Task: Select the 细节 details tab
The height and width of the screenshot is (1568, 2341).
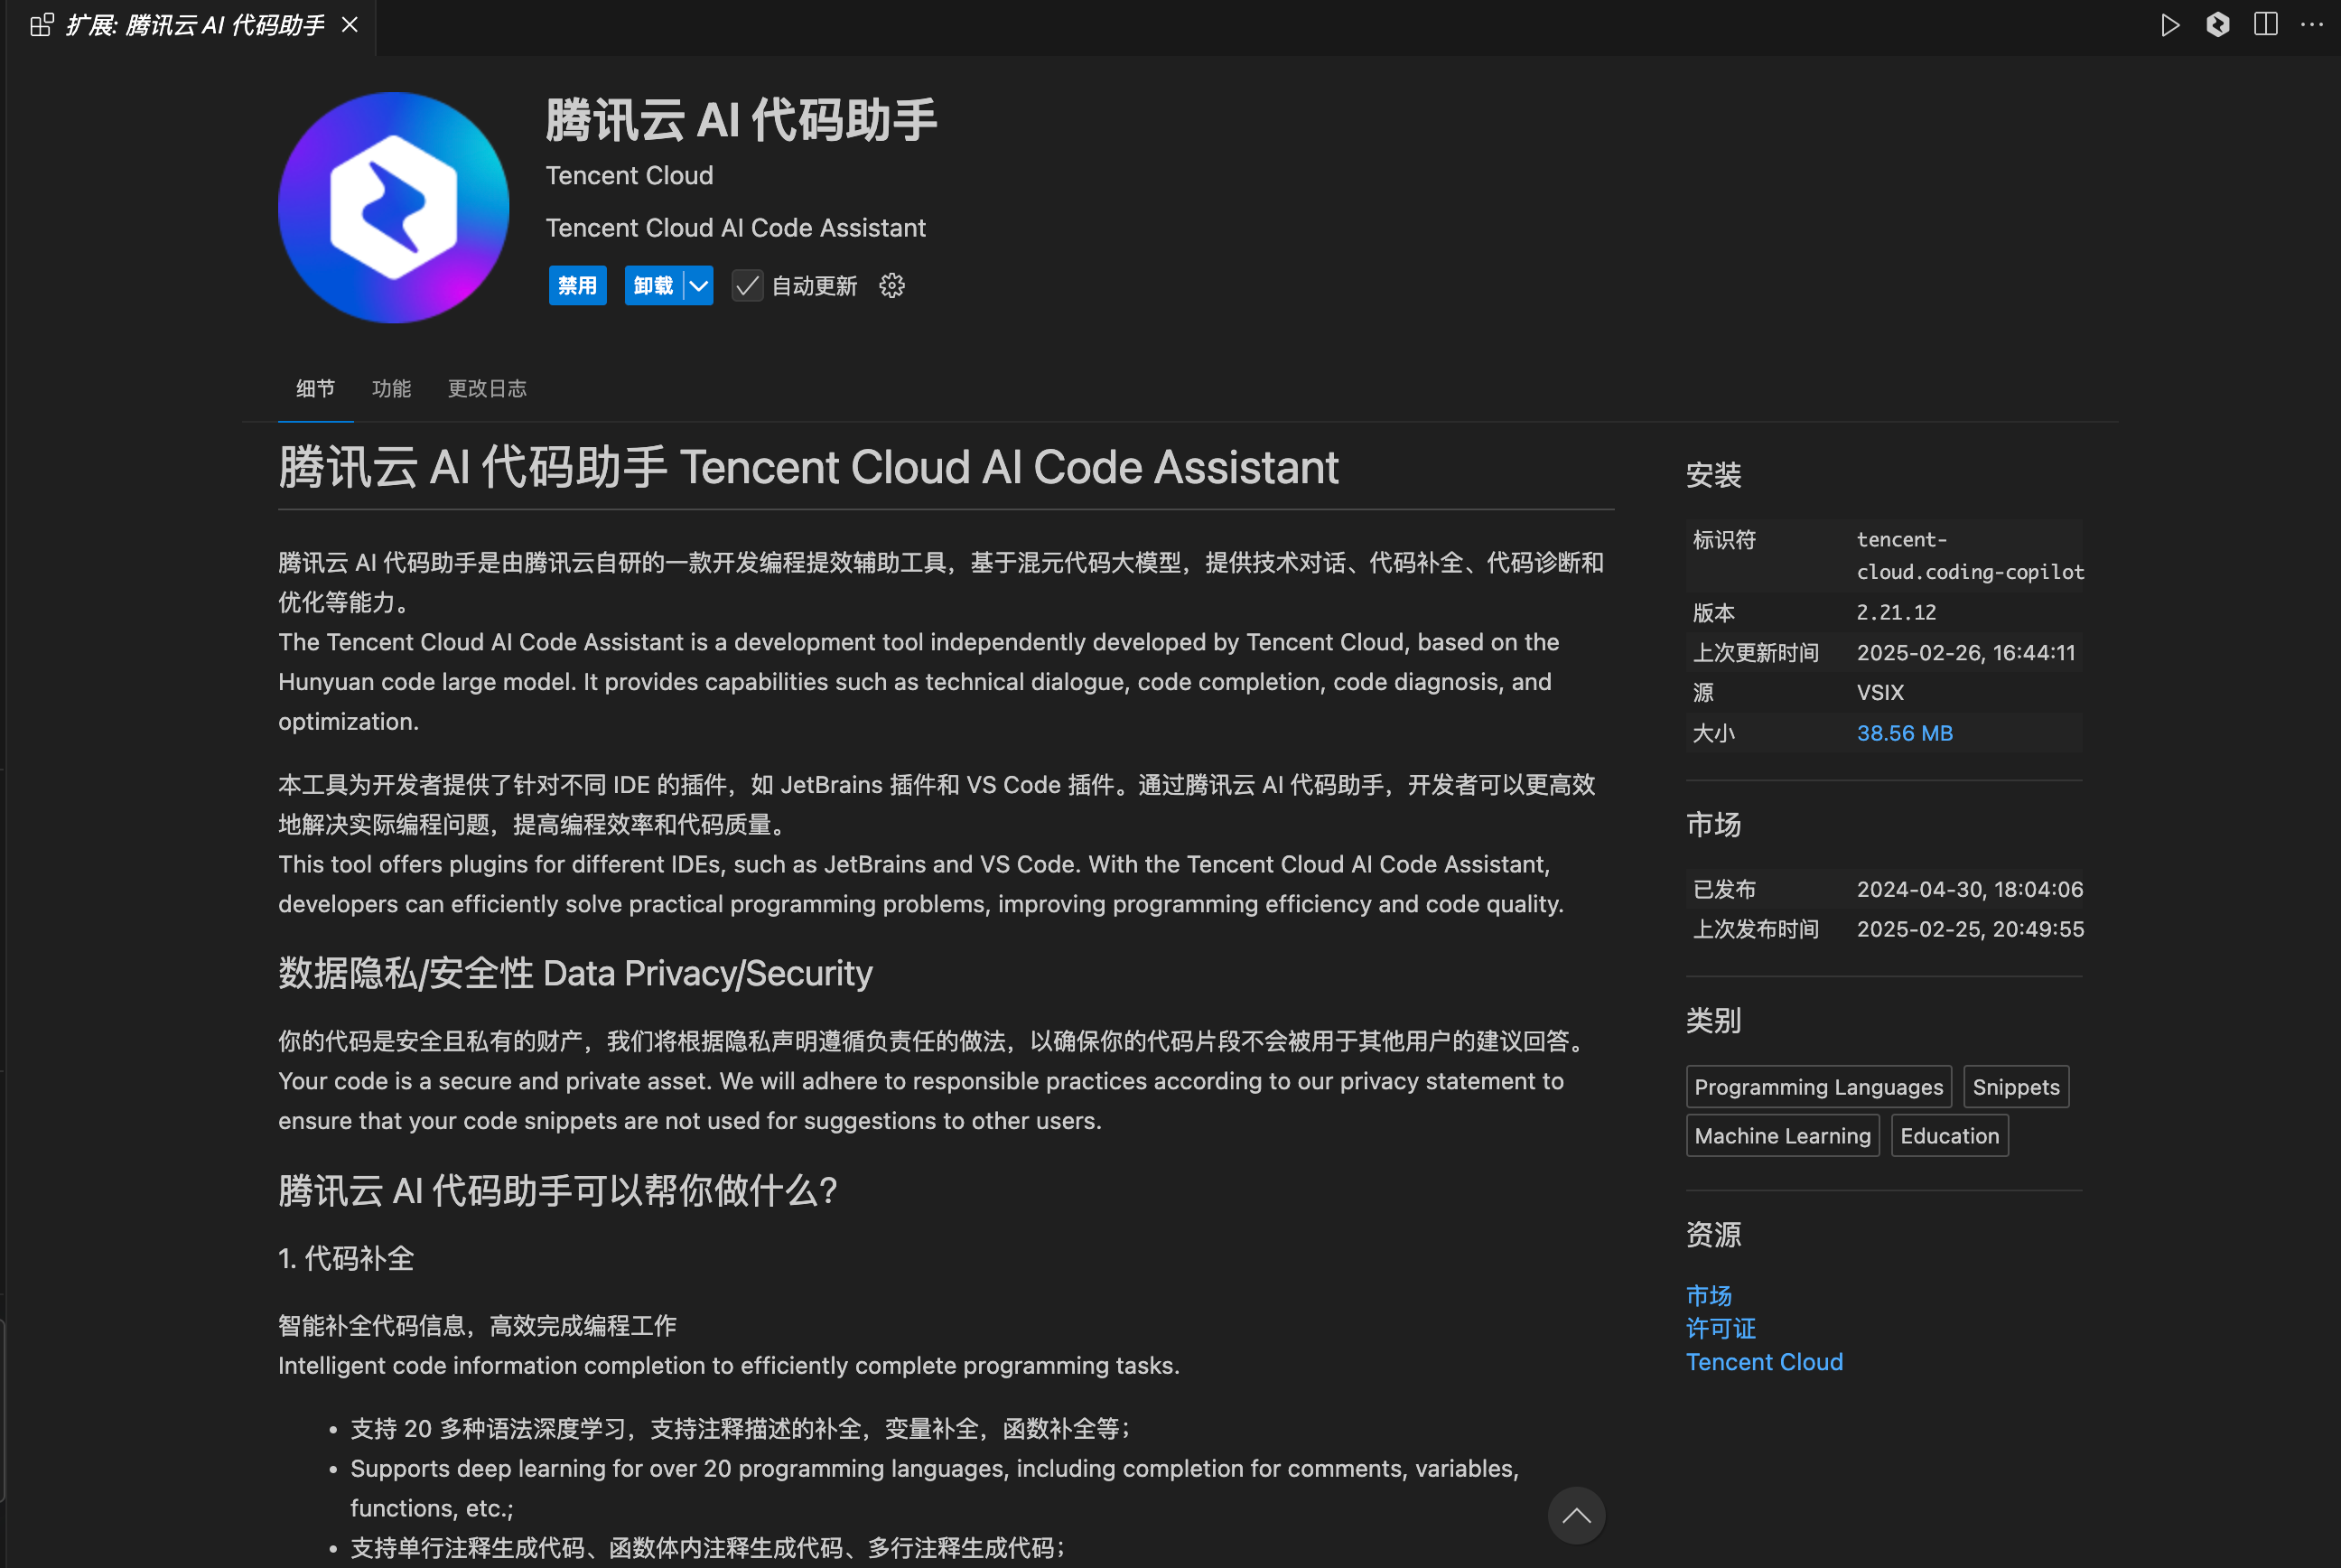Action: pos(315,388)
